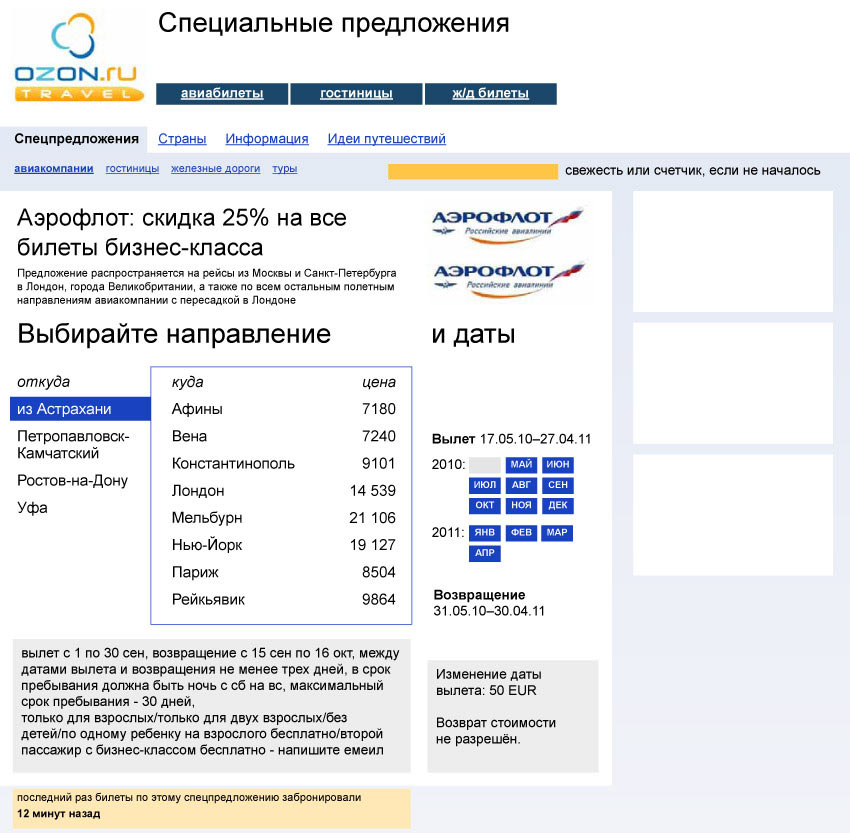Switch to the Информация tab
The height and width of the screenshot is (833, 850).
(267, 139)
